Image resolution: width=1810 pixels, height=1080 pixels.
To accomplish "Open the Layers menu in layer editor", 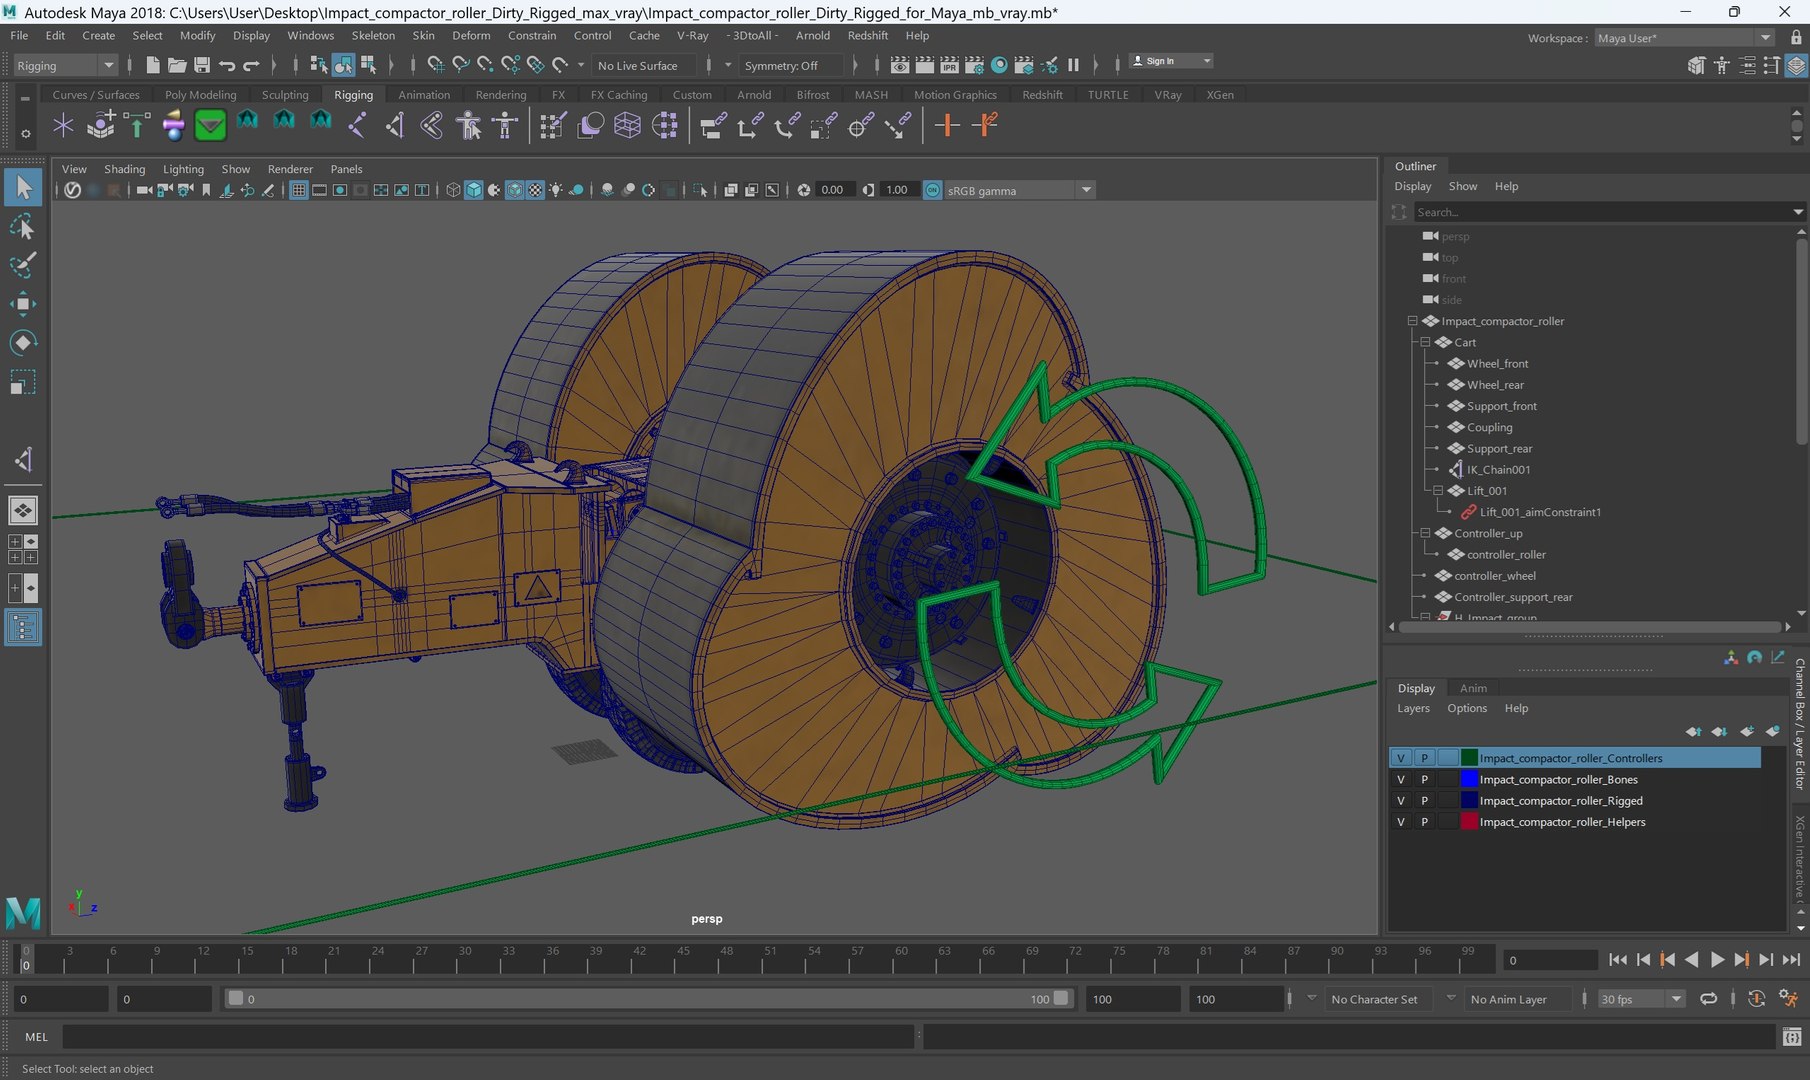I will (1413, 708).
